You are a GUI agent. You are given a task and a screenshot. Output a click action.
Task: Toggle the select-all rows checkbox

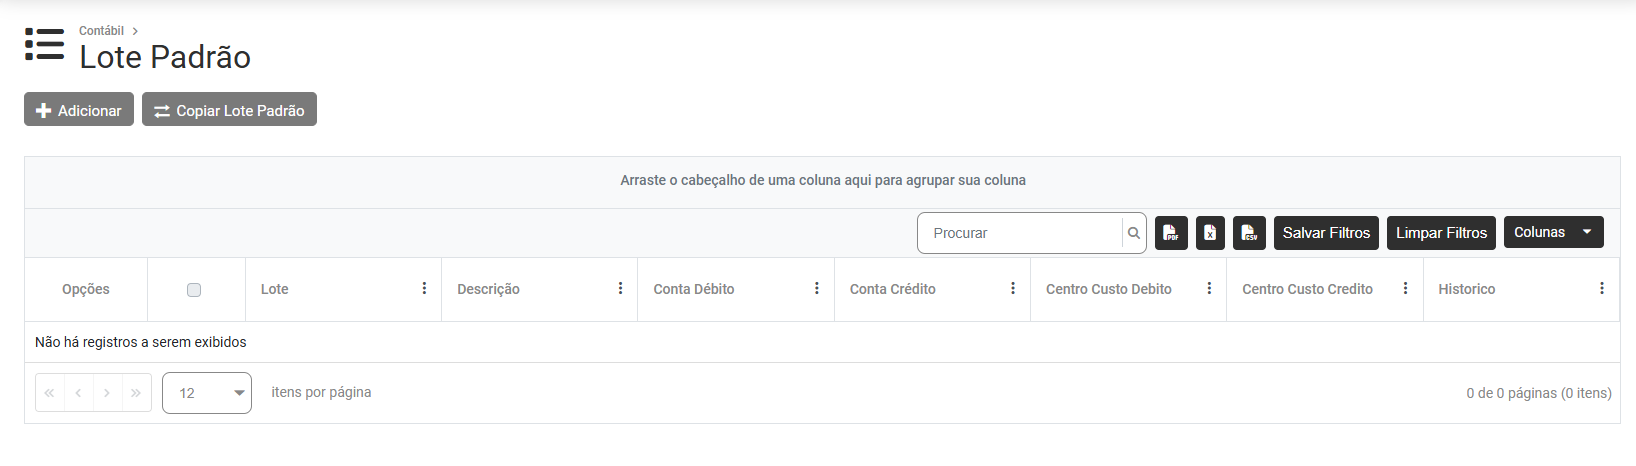(x=194, y=290)
